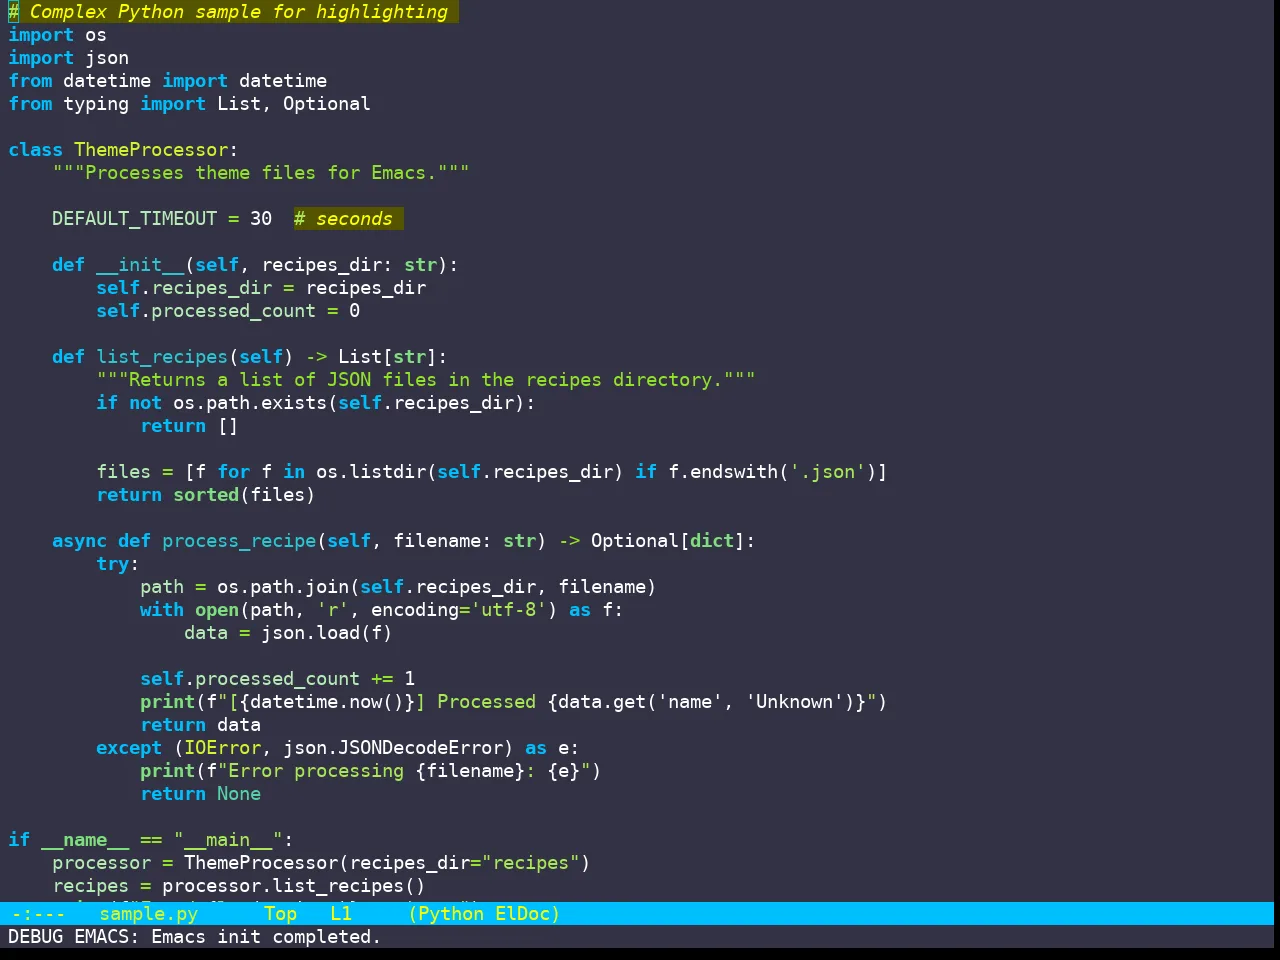Click the echo area message 'Emacs init completed.'
The width and height of the screenshot is (1280, 960).
point(266,937)
